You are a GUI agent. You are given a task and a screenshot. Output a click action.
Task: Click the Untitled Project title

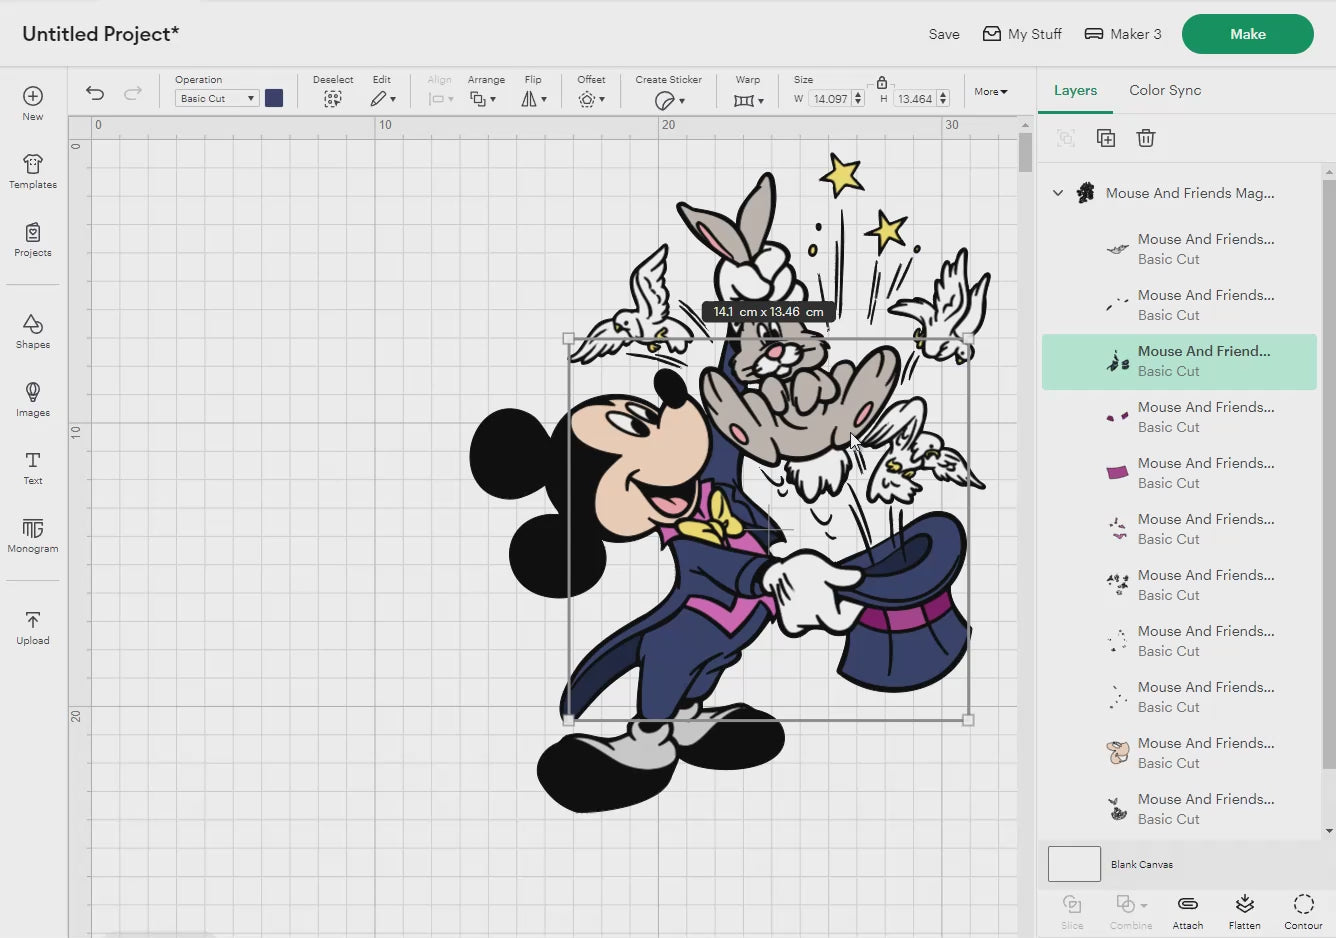click(101, 34)
